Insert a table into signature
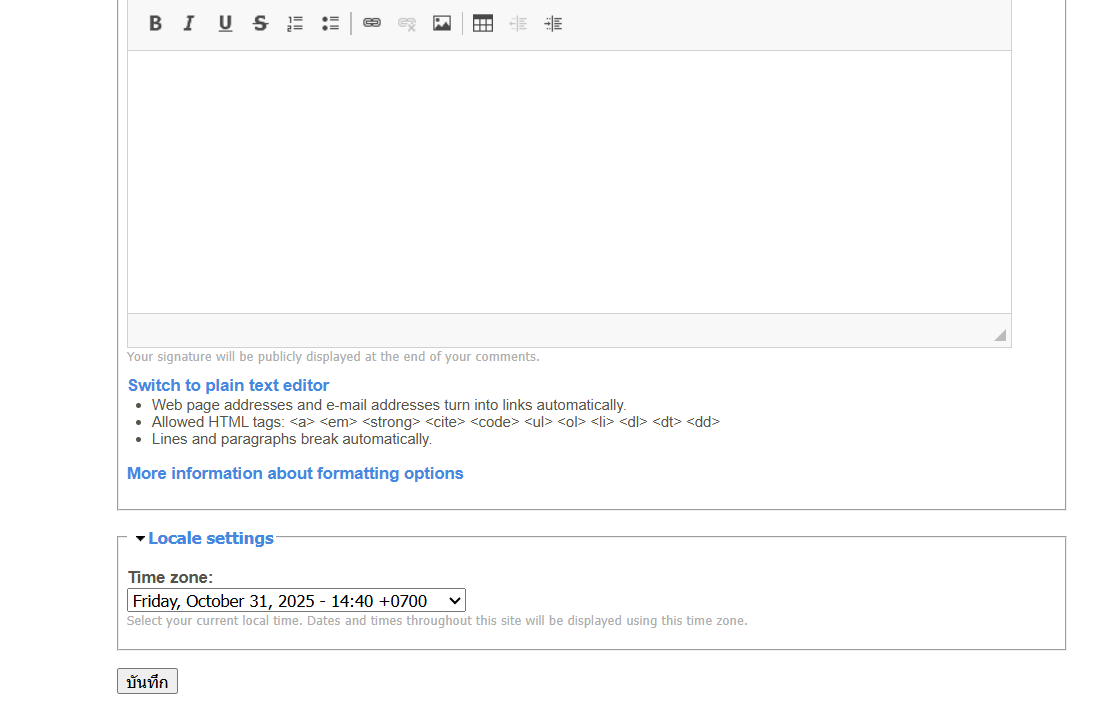The image size is (1117, 708). pos(483,23)
